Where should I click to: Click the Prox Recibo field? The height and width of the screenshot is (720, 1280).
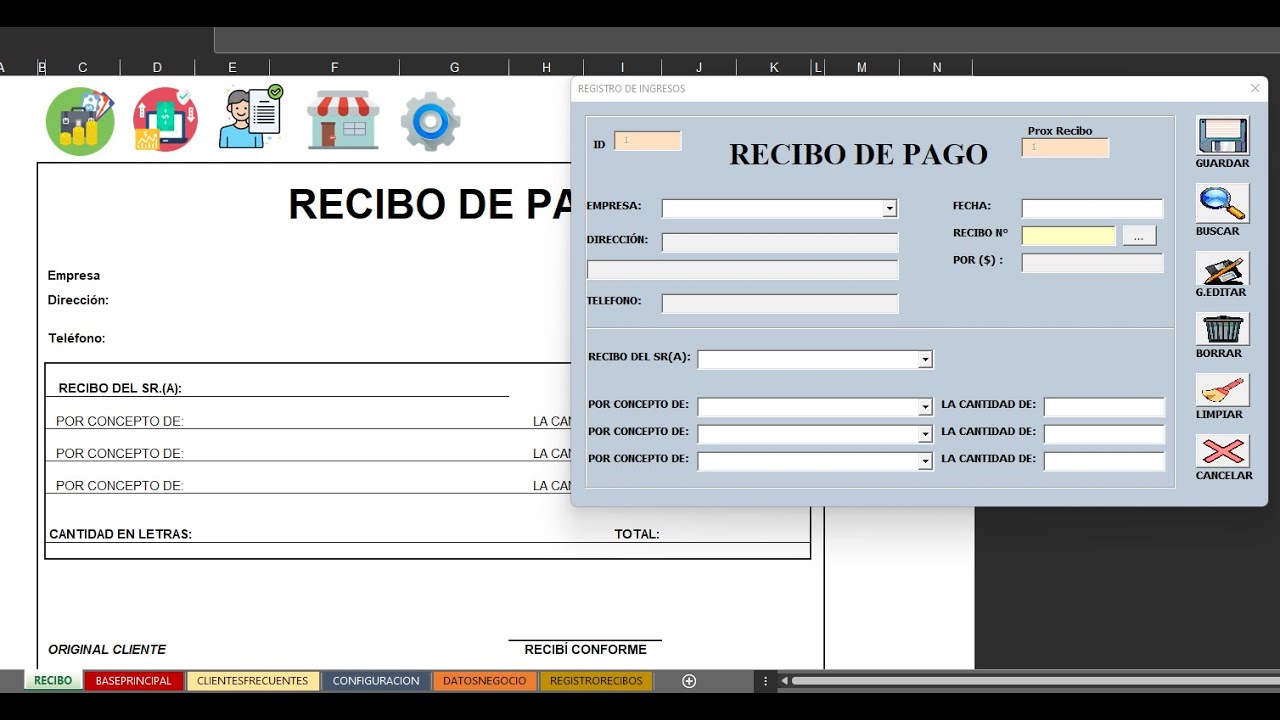[1065, 148]
